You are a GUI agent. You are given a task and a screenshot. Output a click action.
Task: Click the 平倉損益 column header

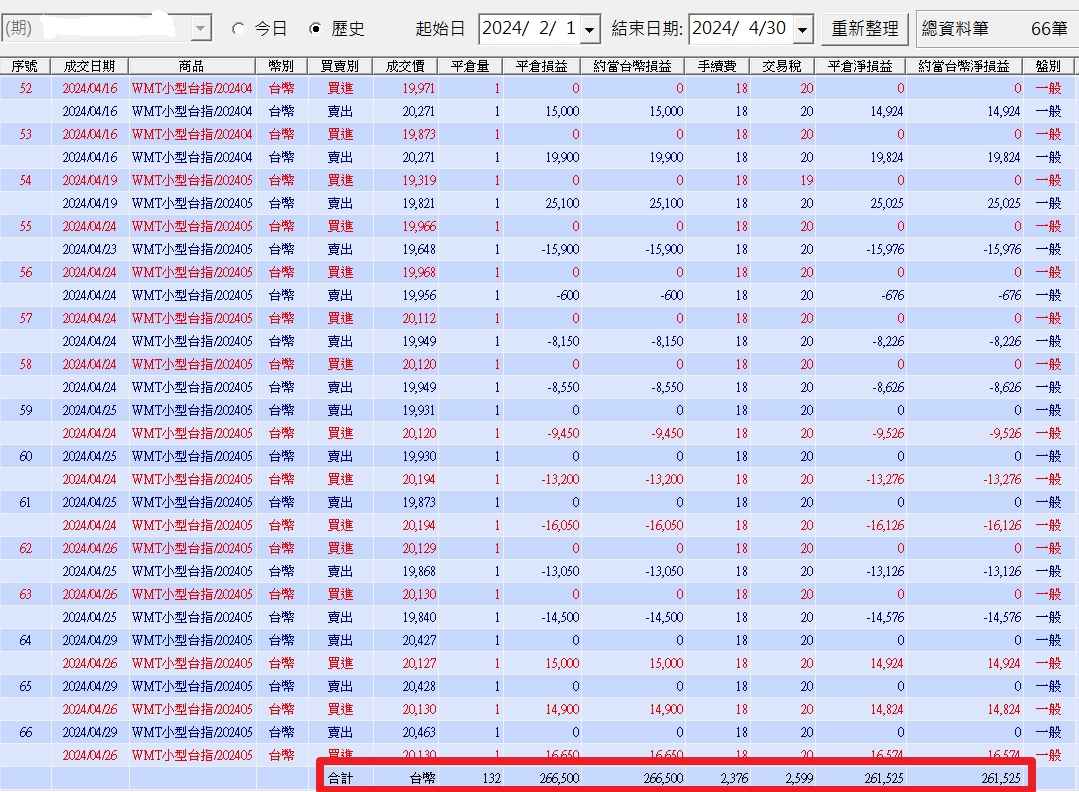542,66
